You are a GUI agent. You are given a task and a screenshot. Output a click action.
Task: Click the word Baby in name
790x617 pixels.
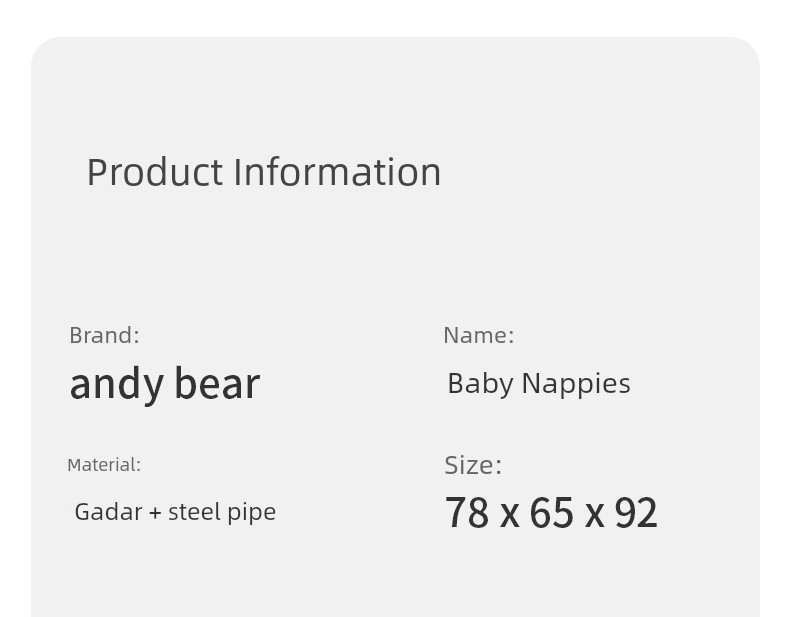coord(481,385)
